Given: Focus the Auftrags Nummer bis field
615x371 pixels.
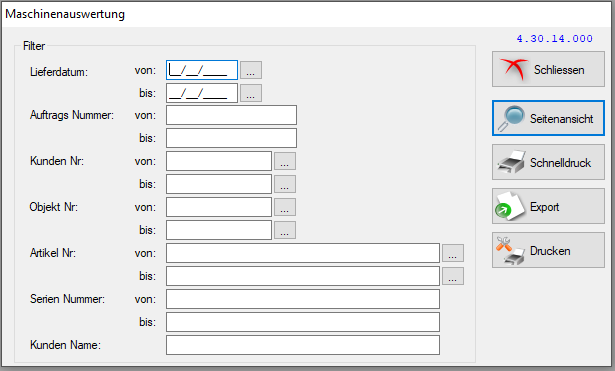Looking at the screenshot, I should (x=231, y=138).
